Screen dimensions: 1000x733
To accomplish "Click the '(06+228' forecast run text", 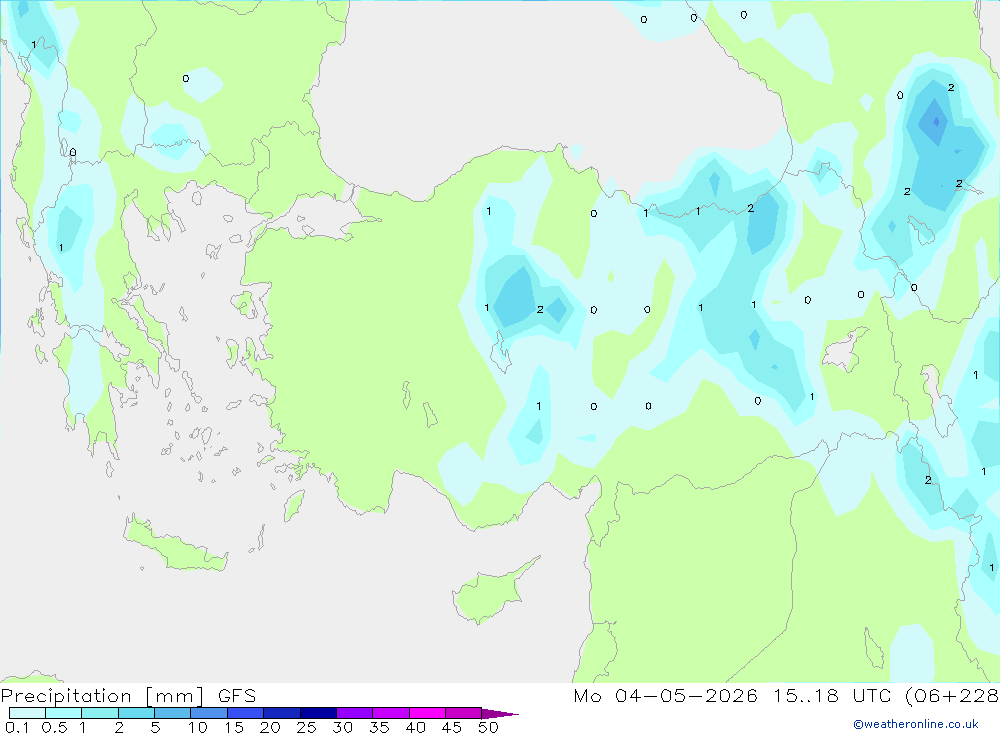I will click(952, 696).
